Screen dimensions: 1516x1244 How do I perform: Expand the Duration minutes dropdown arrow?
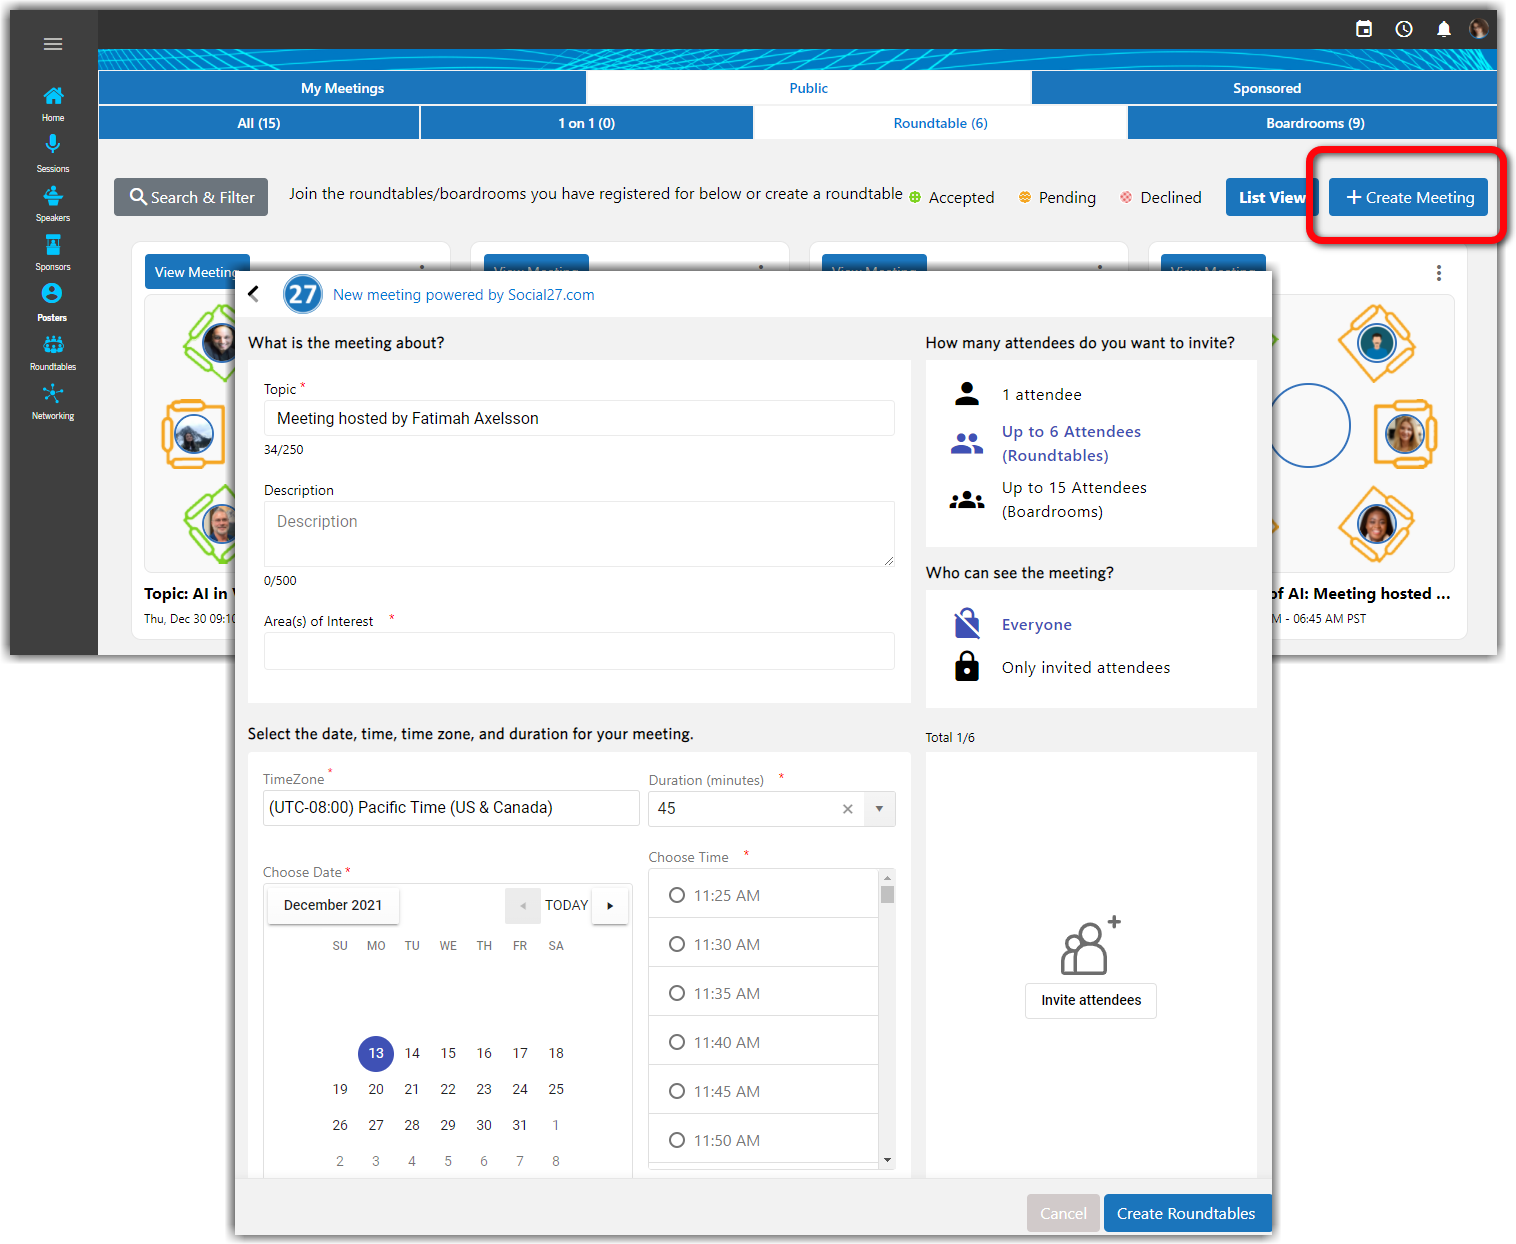point(879,808)
